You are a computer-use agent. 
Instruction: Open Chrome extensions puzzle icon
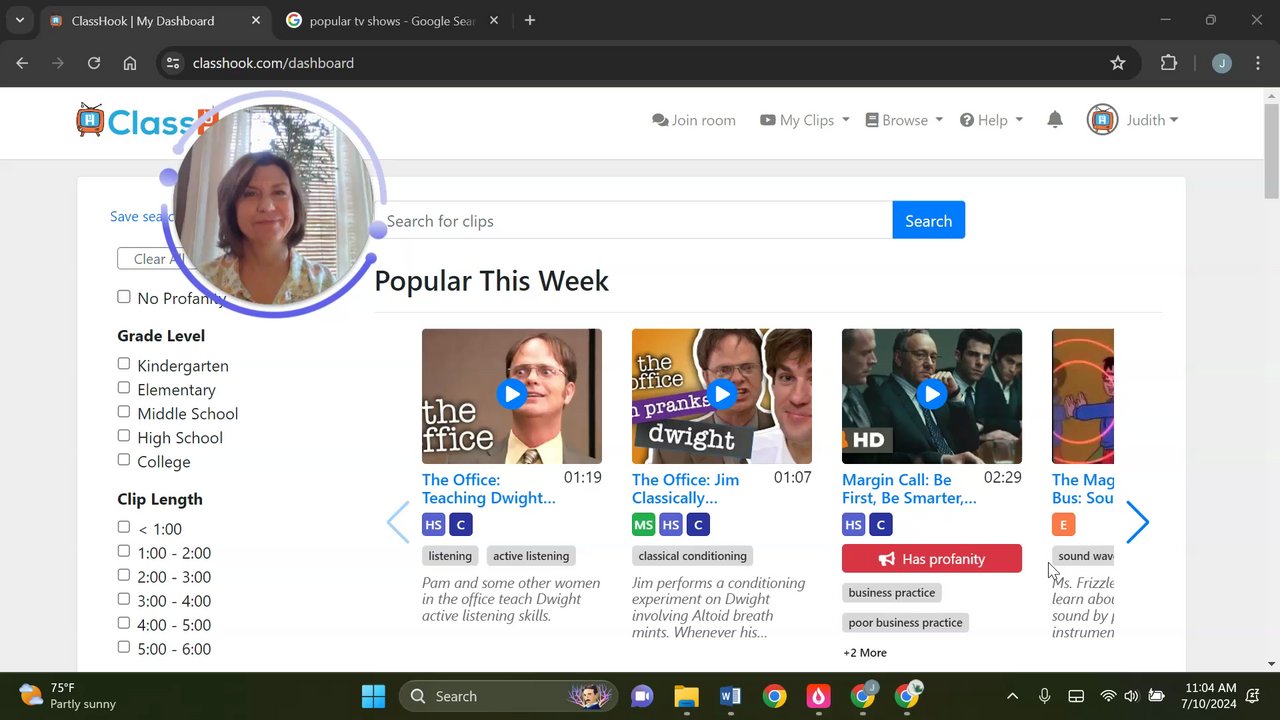(1168, 63)
